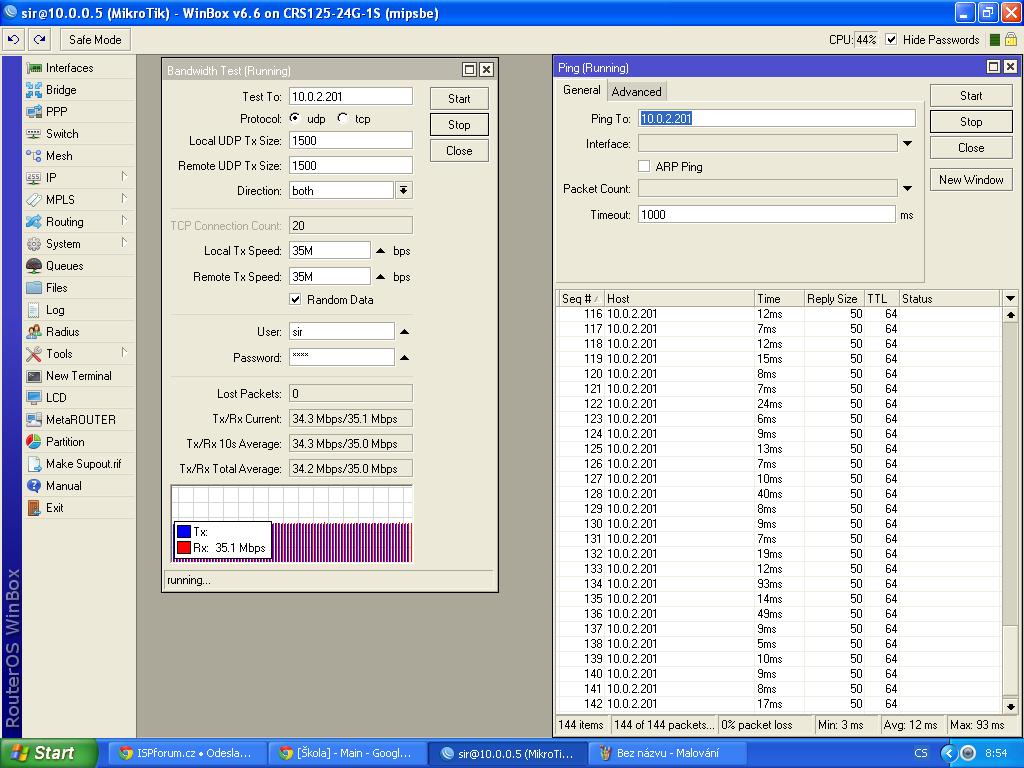Toggle the Random Data checkbox
This screenshot has width=1024, height=768.
295,300
